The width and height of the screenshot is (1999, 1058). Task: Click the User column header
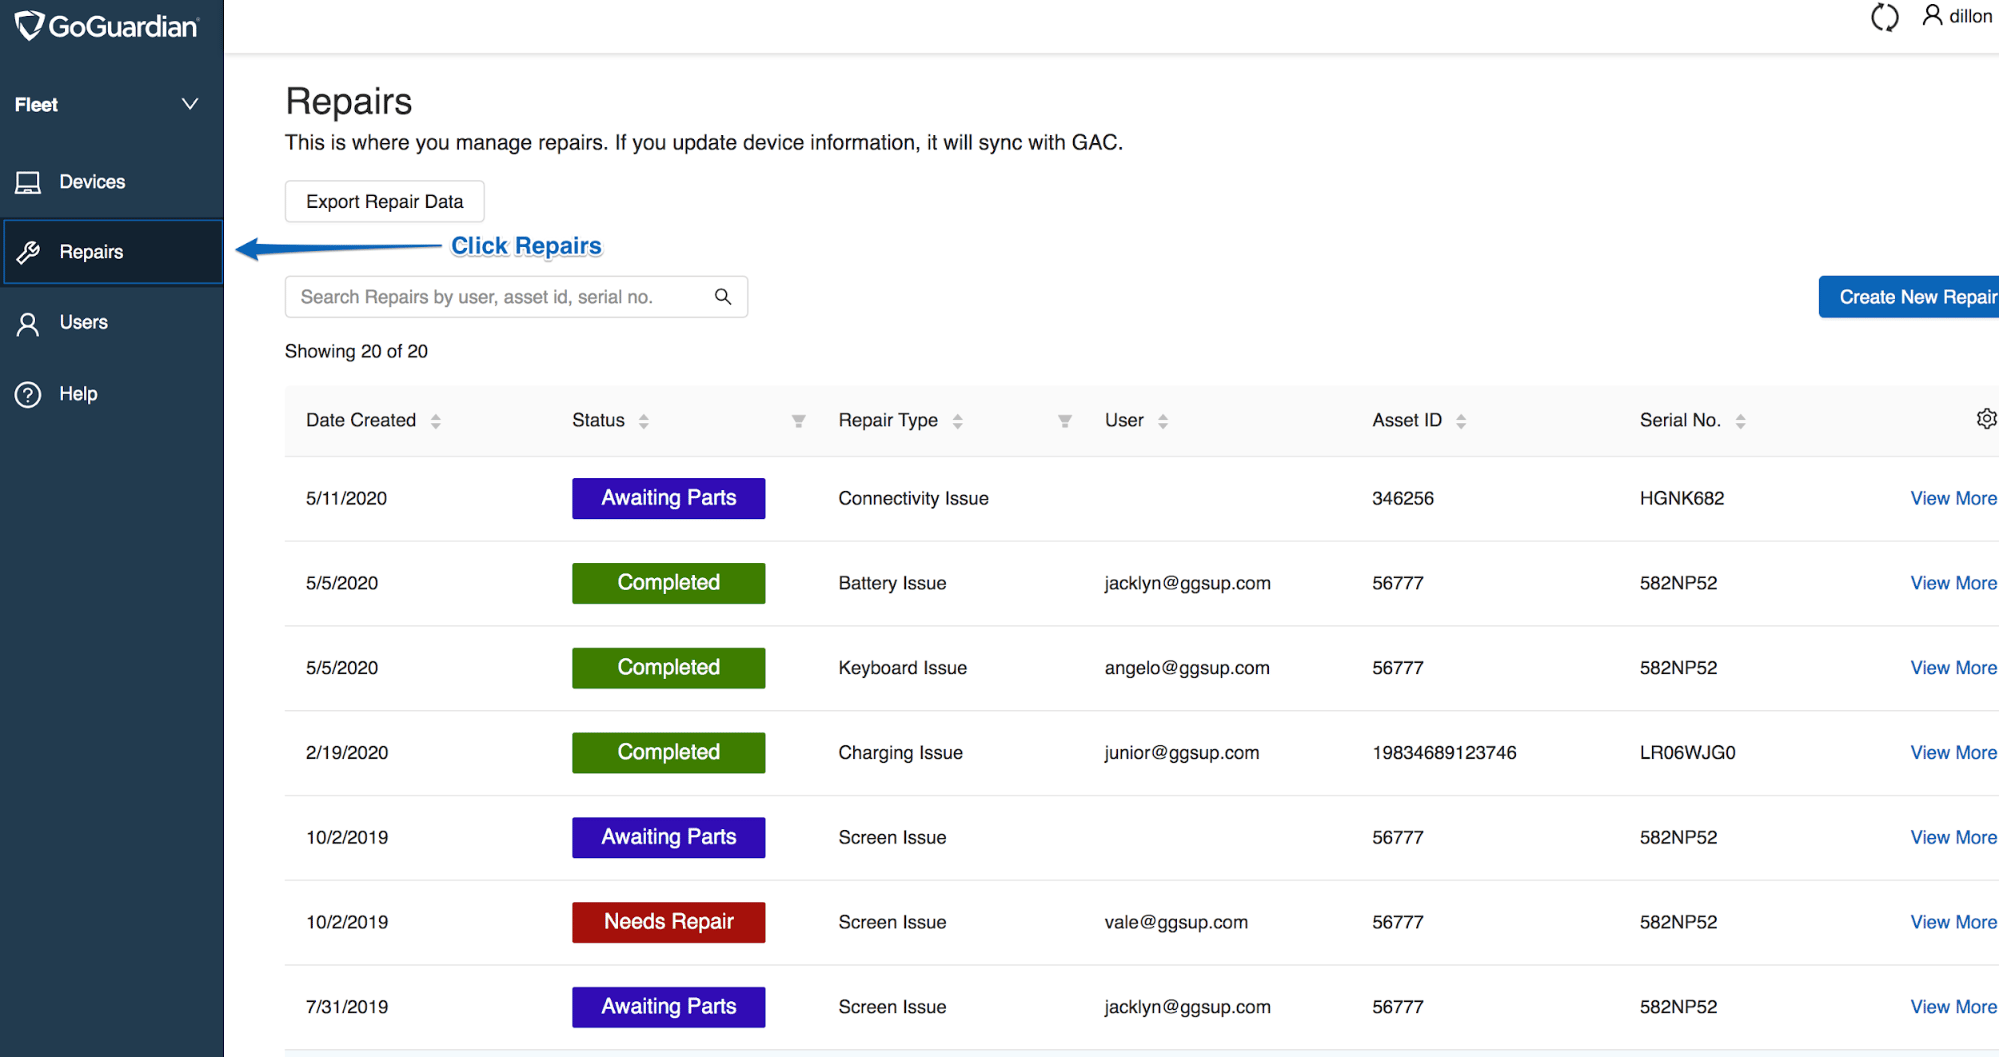pyautogui.click(x=1124, y=421)
